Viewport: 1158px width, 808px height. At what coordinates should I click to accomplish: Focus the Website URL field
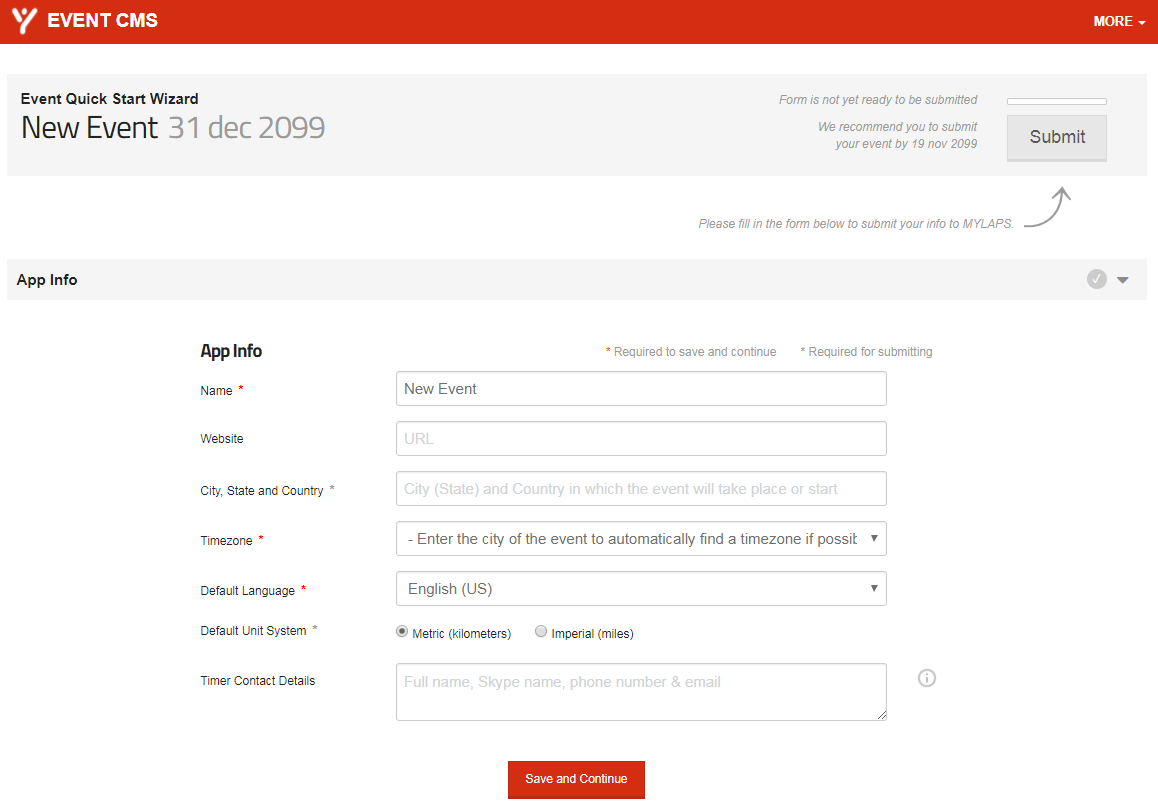[641, 439]
